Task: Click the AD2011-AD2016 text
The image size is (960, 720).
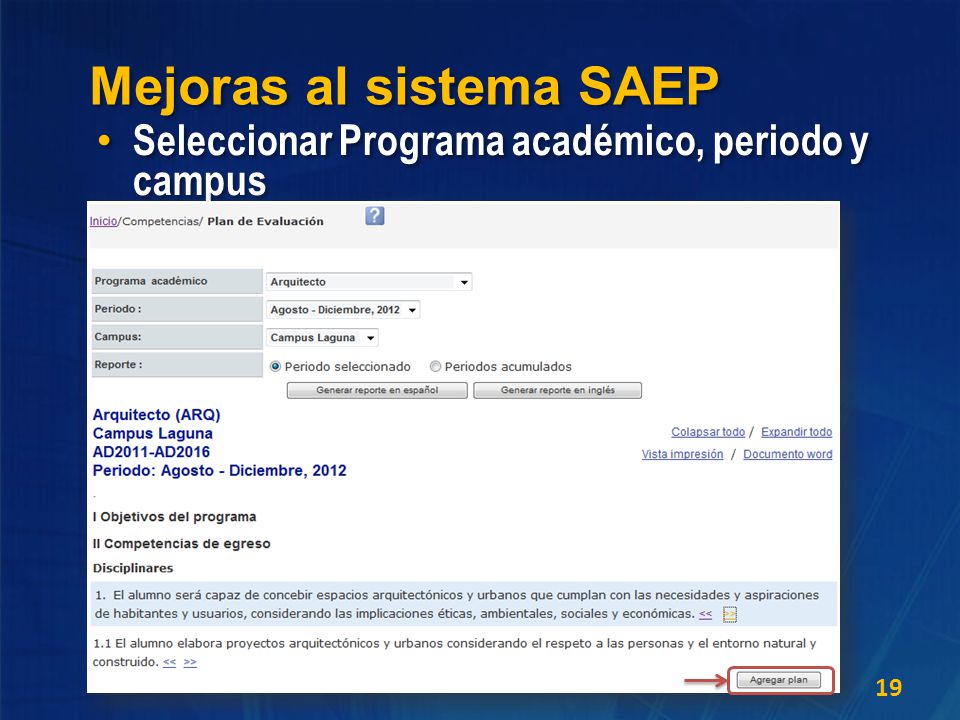Action: 151,452
